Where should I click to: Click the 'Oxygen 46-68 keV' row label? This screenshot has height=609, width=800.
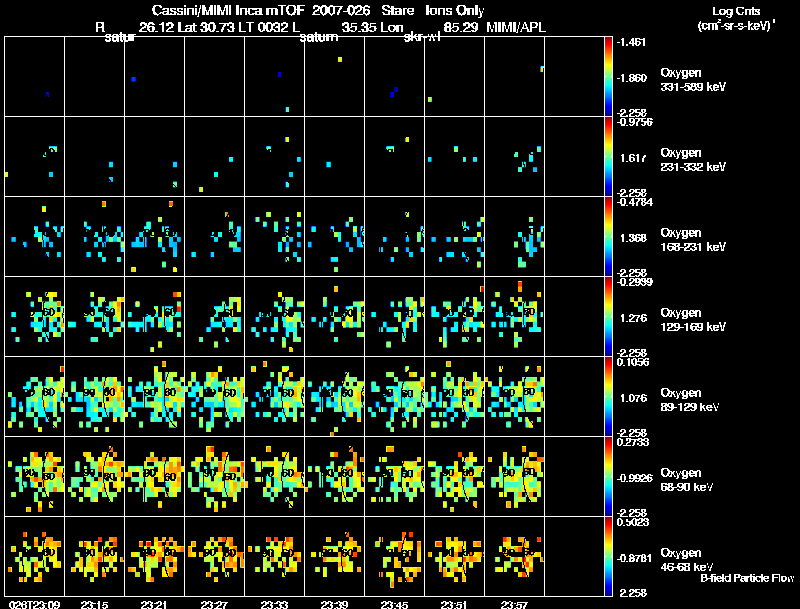[x=687, y=560]
